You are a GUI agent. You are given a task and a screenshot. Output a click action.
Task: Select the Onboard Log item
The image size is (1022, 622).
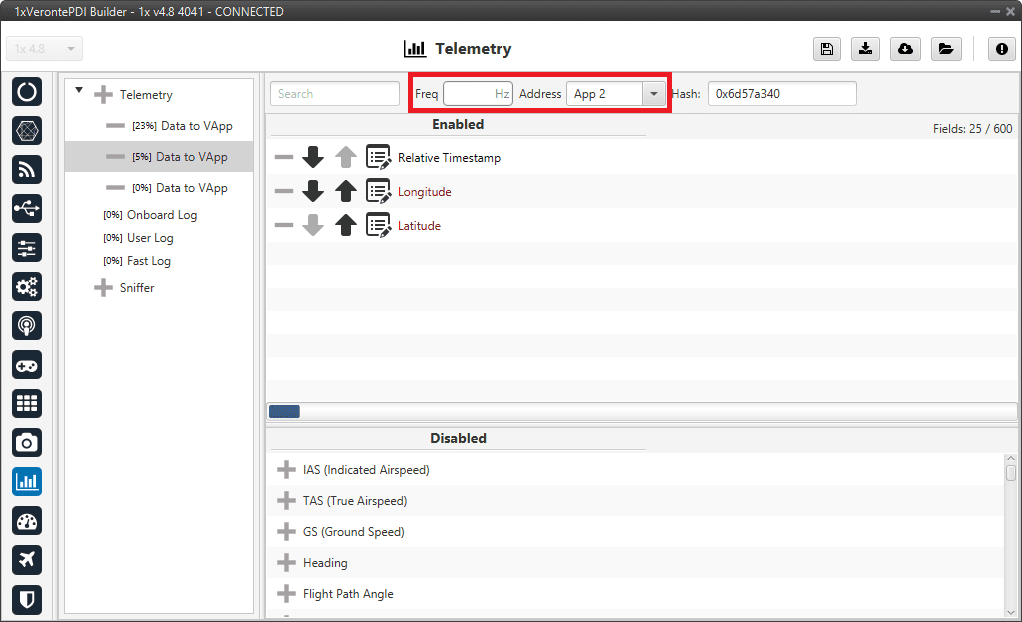click(x=150, y=215)
